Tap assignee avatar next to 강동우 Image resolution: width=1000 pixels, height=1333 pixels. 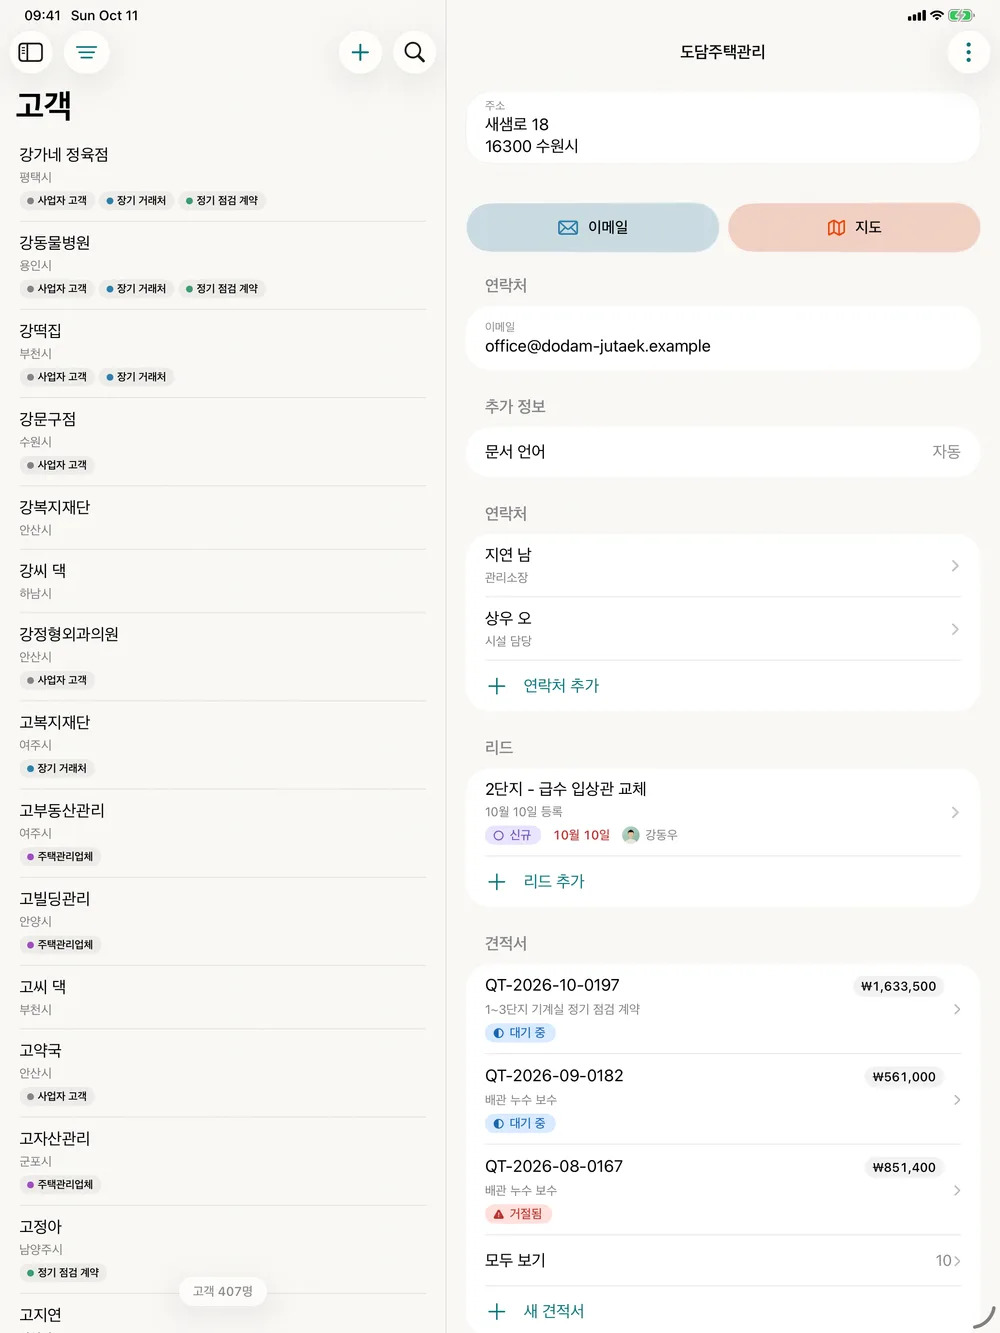click(630, 835)
